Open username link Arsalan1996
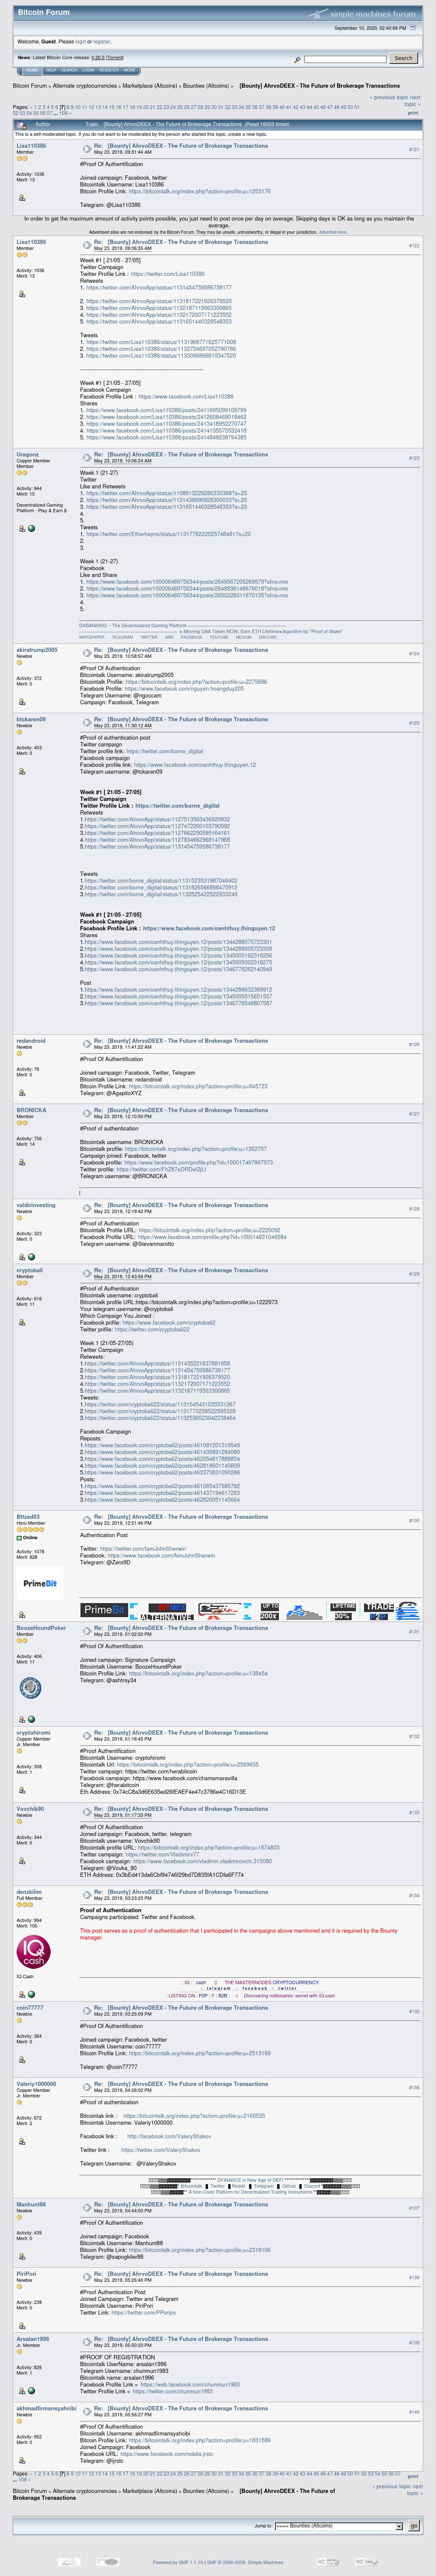Image resolution: width=436 pixels, height=2576 pixels. 33,2339
